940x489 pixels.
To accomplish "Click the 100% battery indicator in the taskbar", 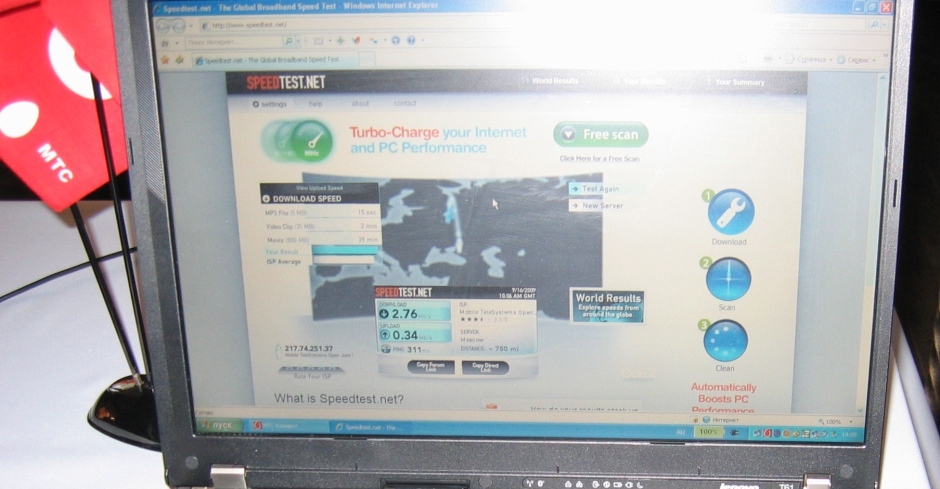I will [x=708, y=431].
